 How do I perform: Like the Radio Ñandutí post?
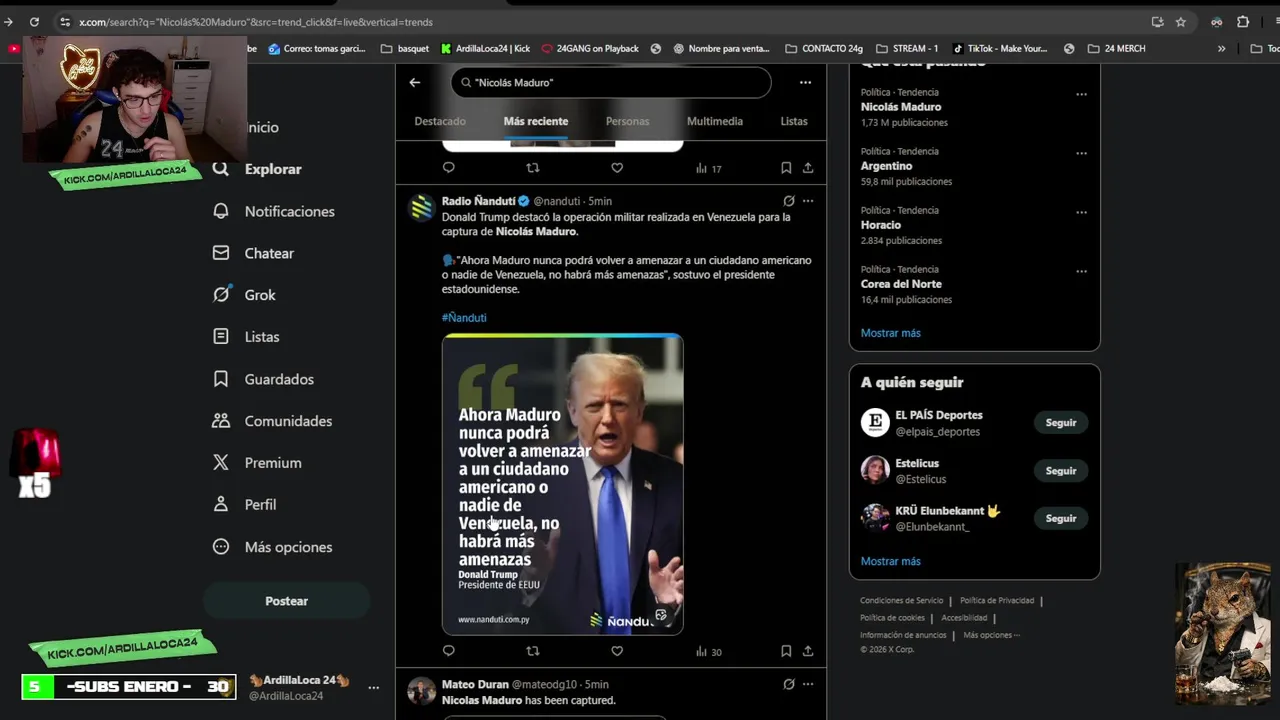click(x=617, y=651)
